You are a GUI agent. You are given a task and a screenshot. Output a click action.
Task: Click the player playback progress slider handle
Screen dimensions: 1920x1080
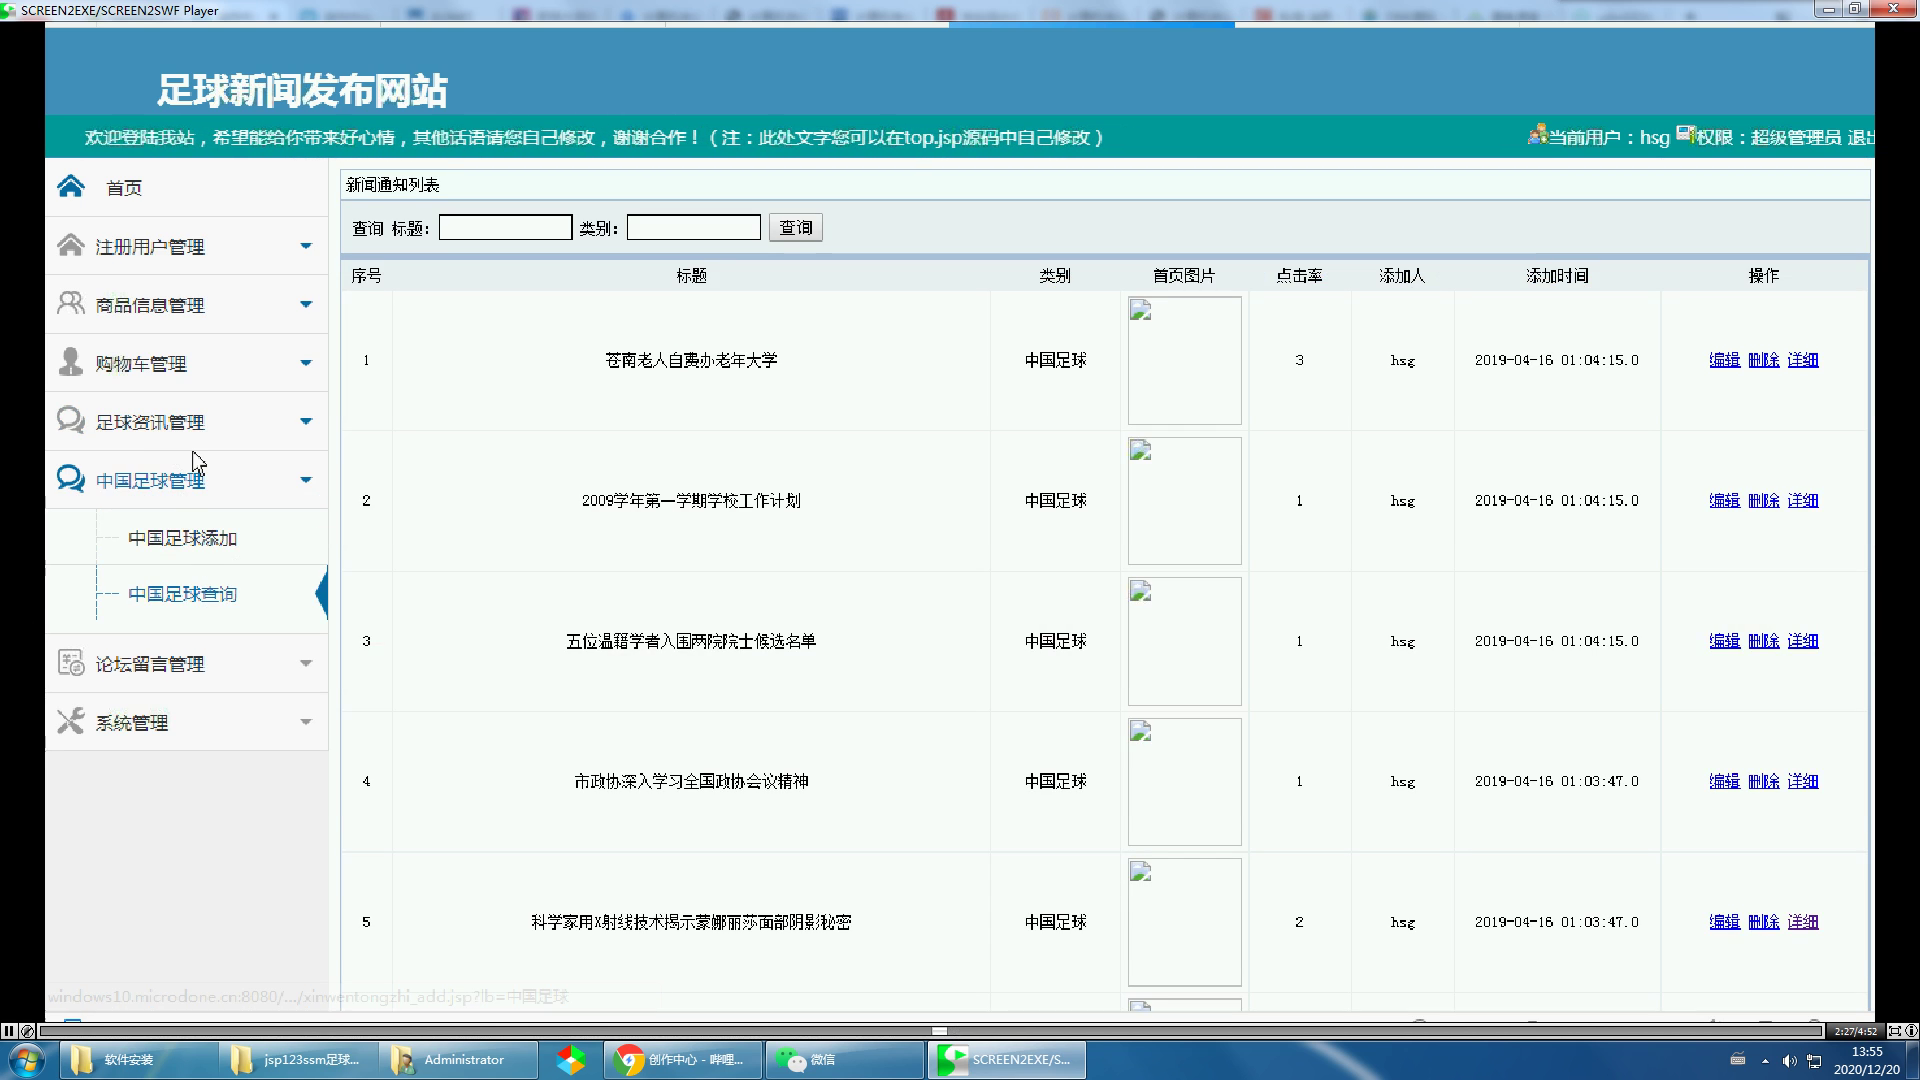[939, 1031]
